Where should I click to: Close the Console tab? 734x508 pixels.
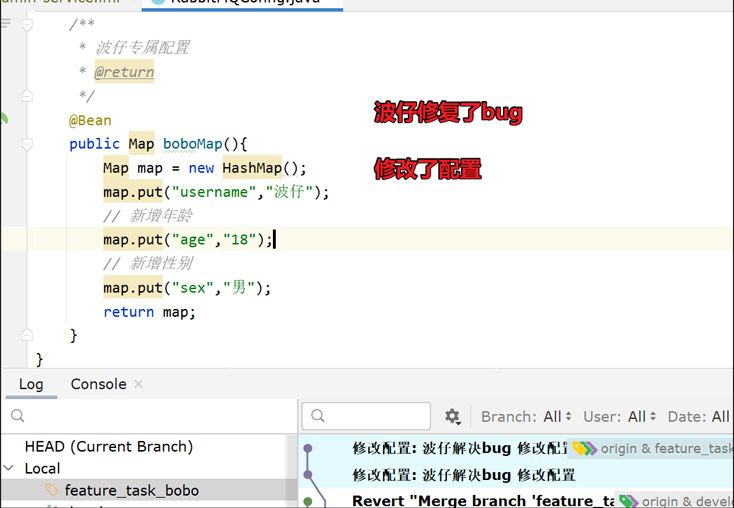point(138,384)
